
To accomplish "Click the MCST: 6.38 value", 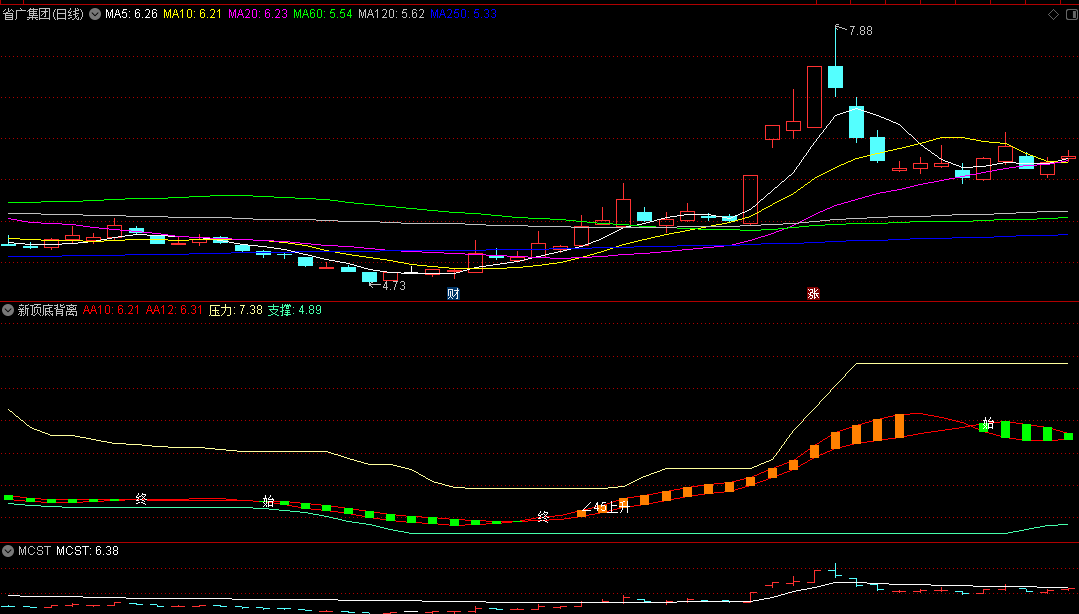I will 87,551.
